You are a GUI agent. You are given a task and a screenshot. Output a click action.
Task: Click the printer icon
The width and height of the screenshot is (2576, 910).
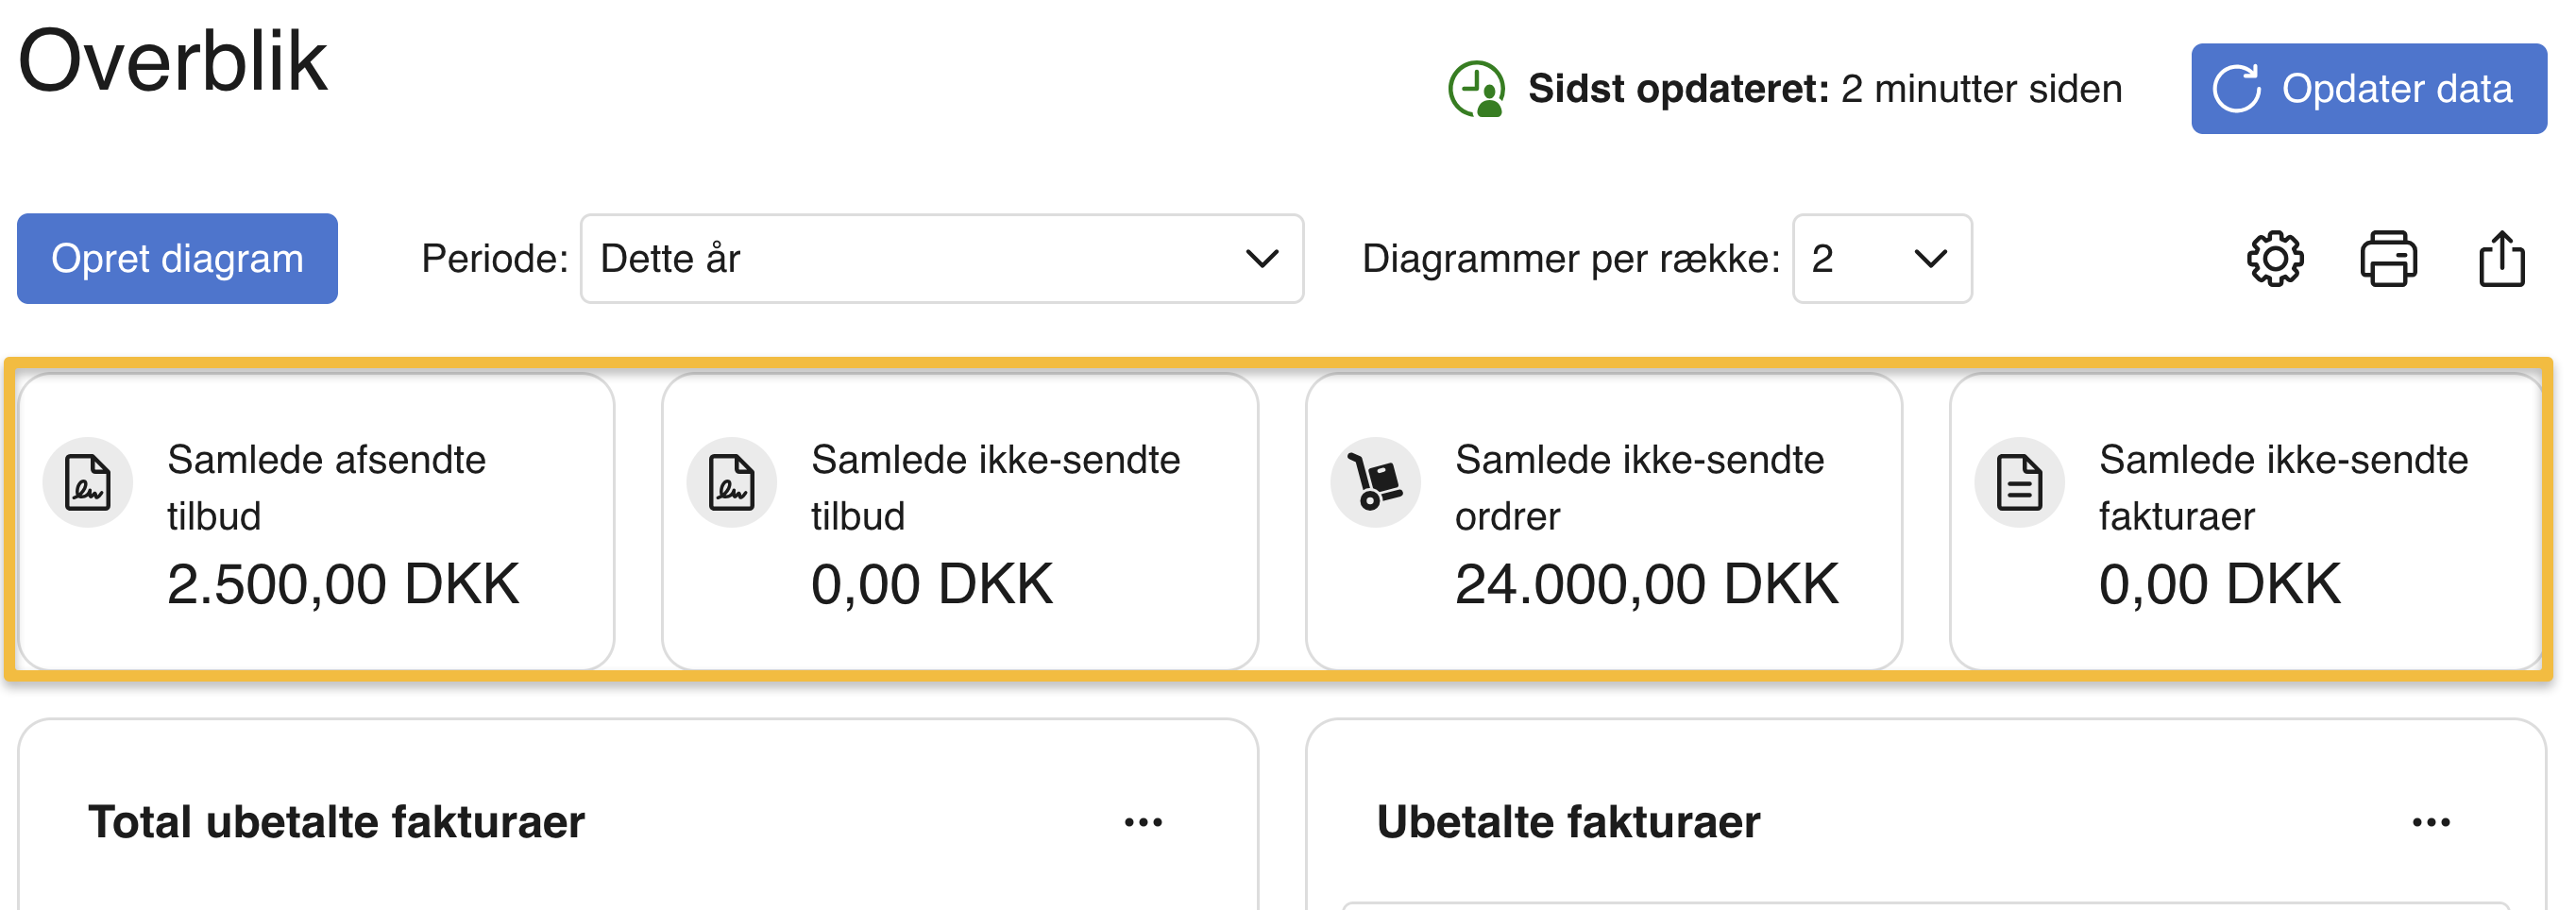tap(2388, 259)
